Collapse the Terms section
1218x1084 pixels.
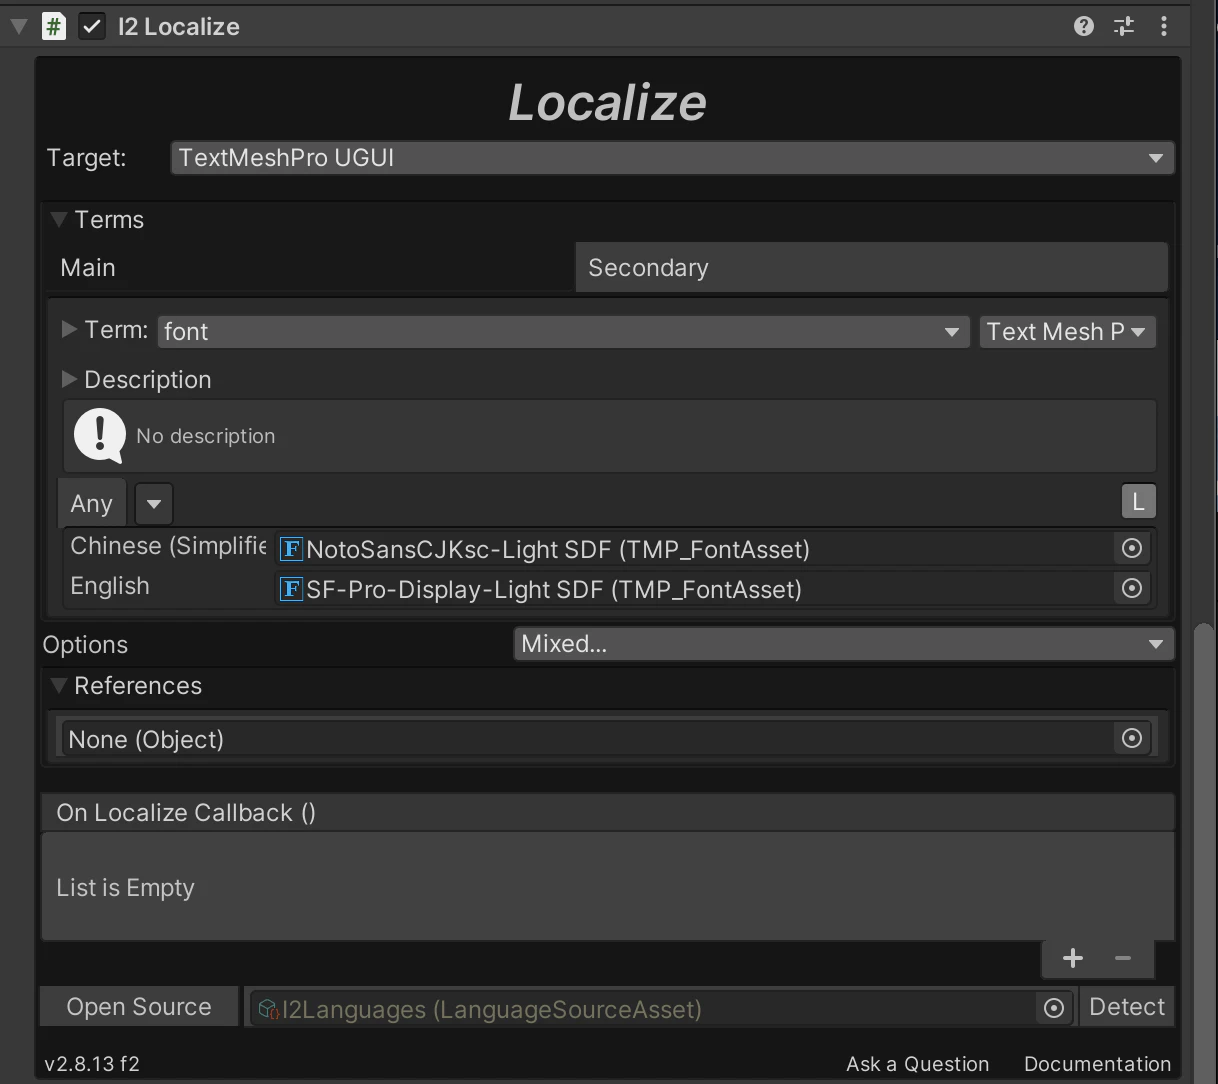click(x=59, y=219)
